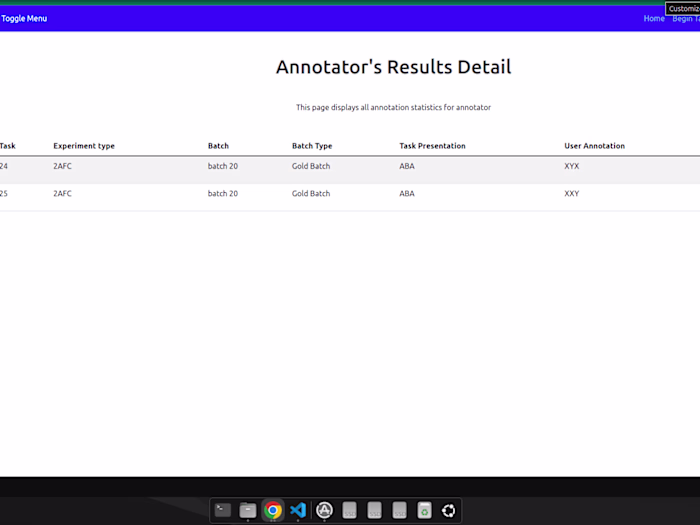Click the Batch column header
The width and height of the screenshot is (700, 525).
click(218, 146)
